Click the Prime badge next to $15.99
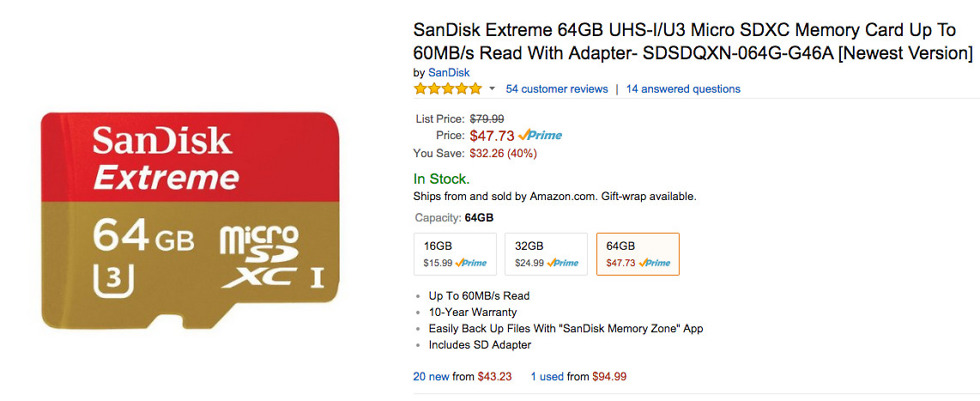 (x=469, y=263)
